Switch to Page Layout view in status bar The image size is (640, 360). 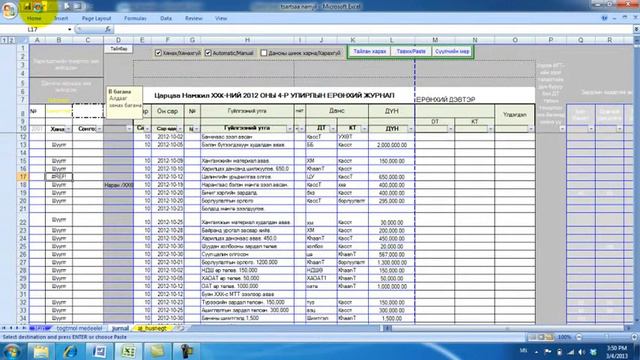tap(541, 337)
